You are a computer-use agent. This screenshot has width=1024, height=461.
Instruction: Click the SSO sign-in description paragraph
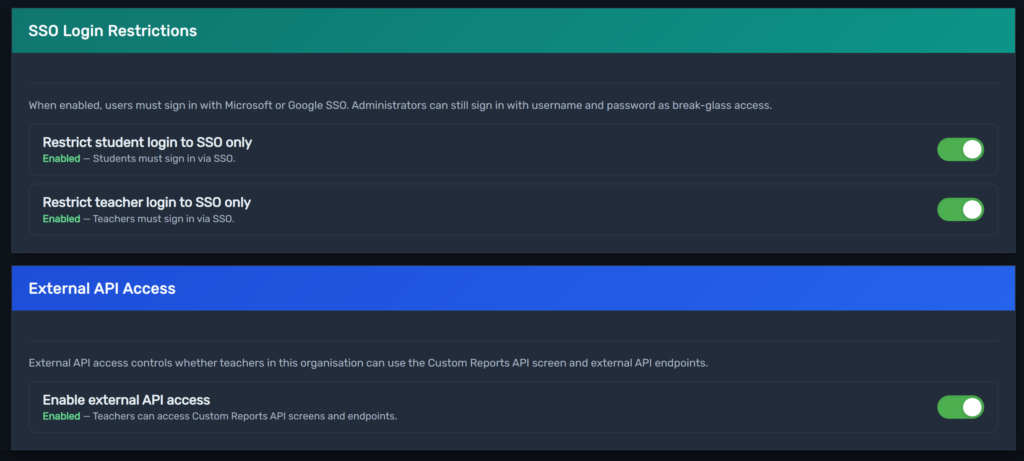(x=400, y=105)
